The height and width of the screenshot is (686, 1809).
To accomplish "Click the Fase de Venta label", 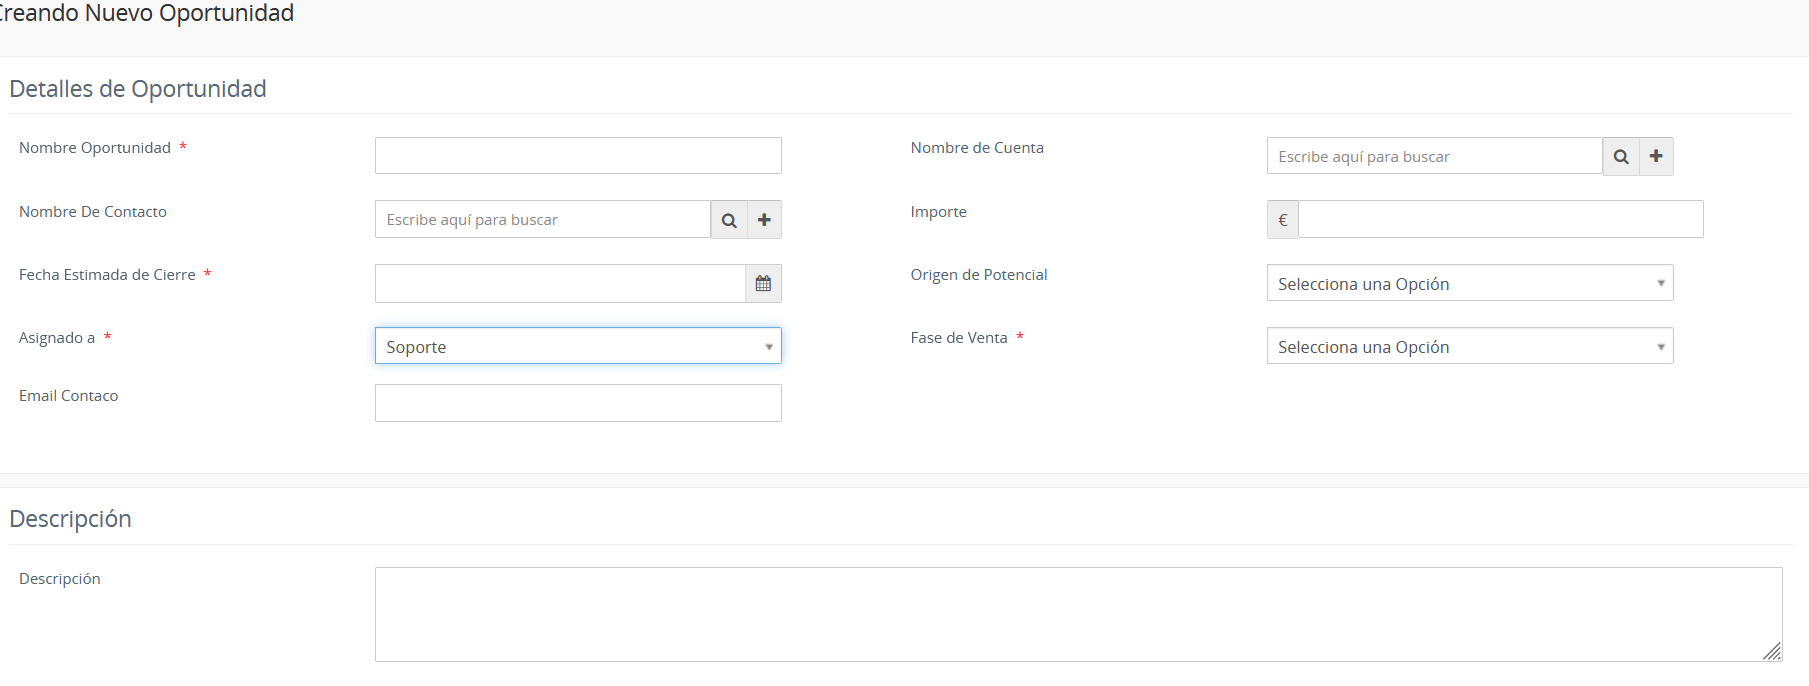I will point(959,338).
